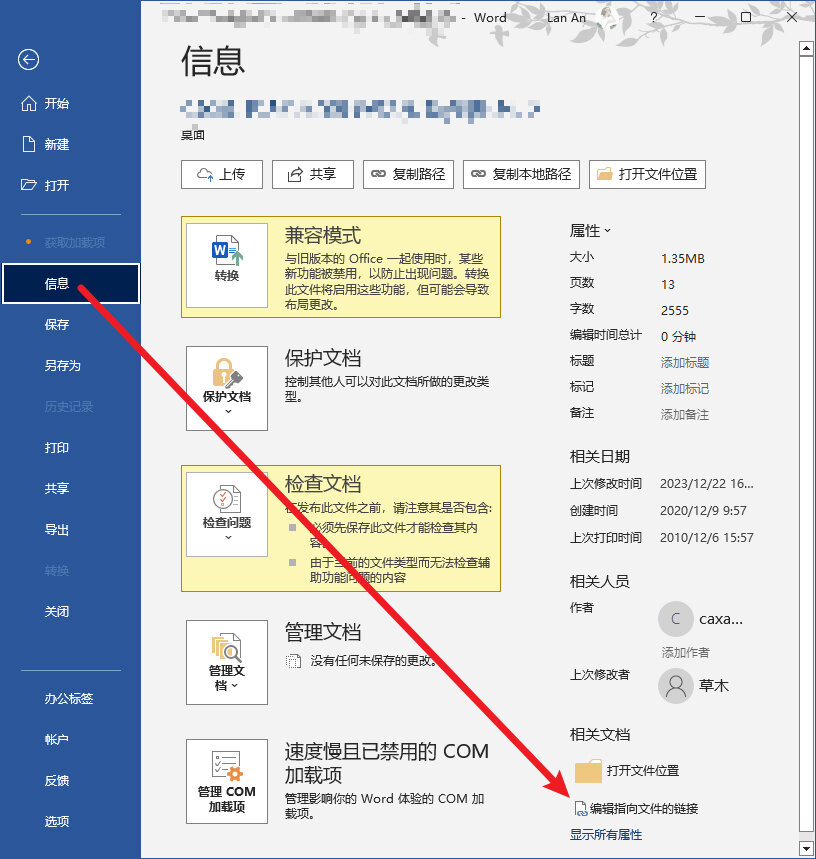Click 添加备注 field

[685, 415]
